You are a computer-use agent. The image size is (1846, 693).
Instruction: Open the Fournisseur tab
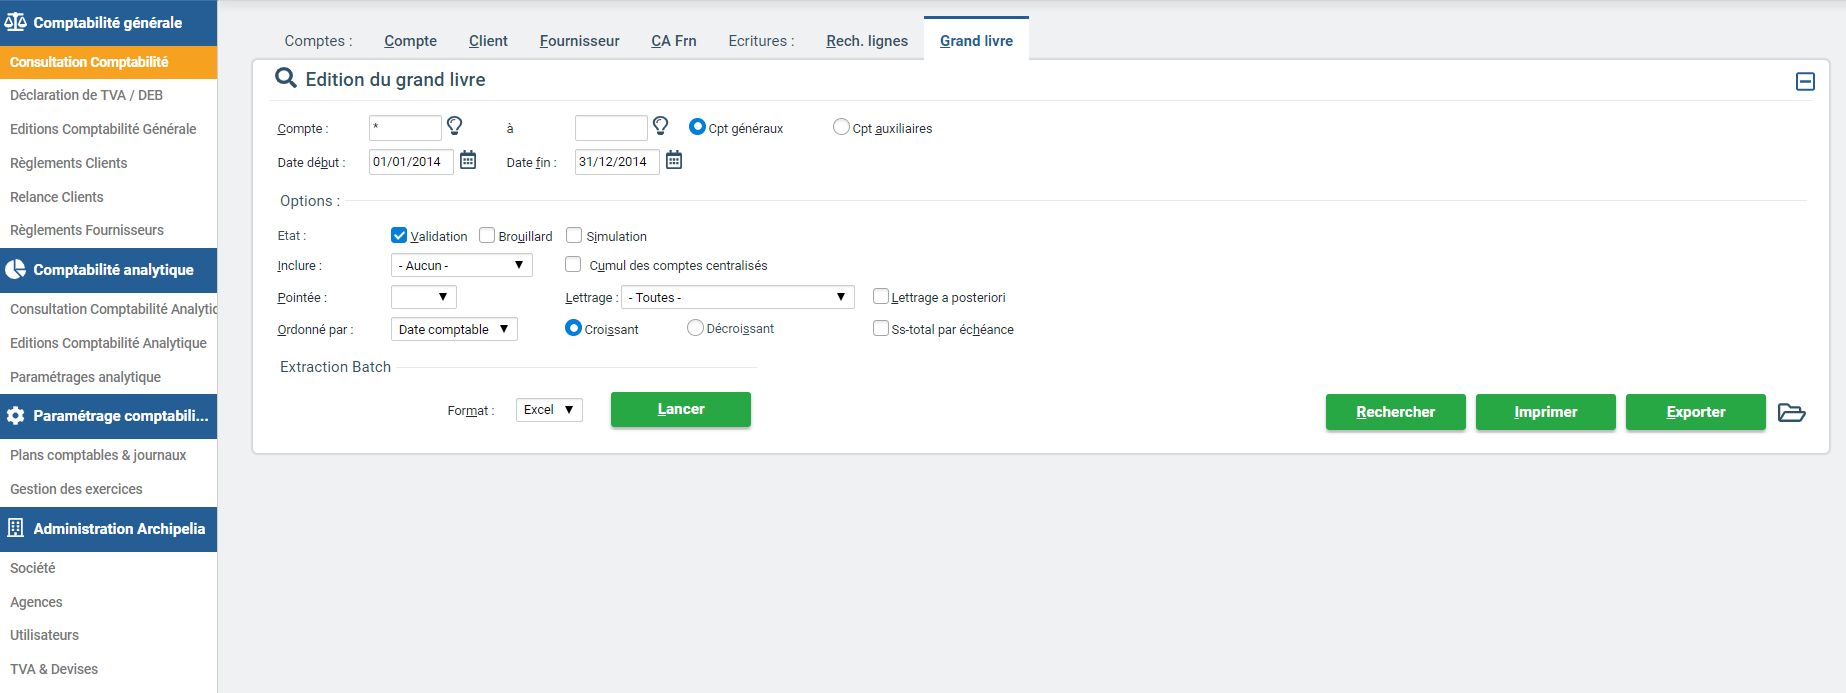pos(579,41)
